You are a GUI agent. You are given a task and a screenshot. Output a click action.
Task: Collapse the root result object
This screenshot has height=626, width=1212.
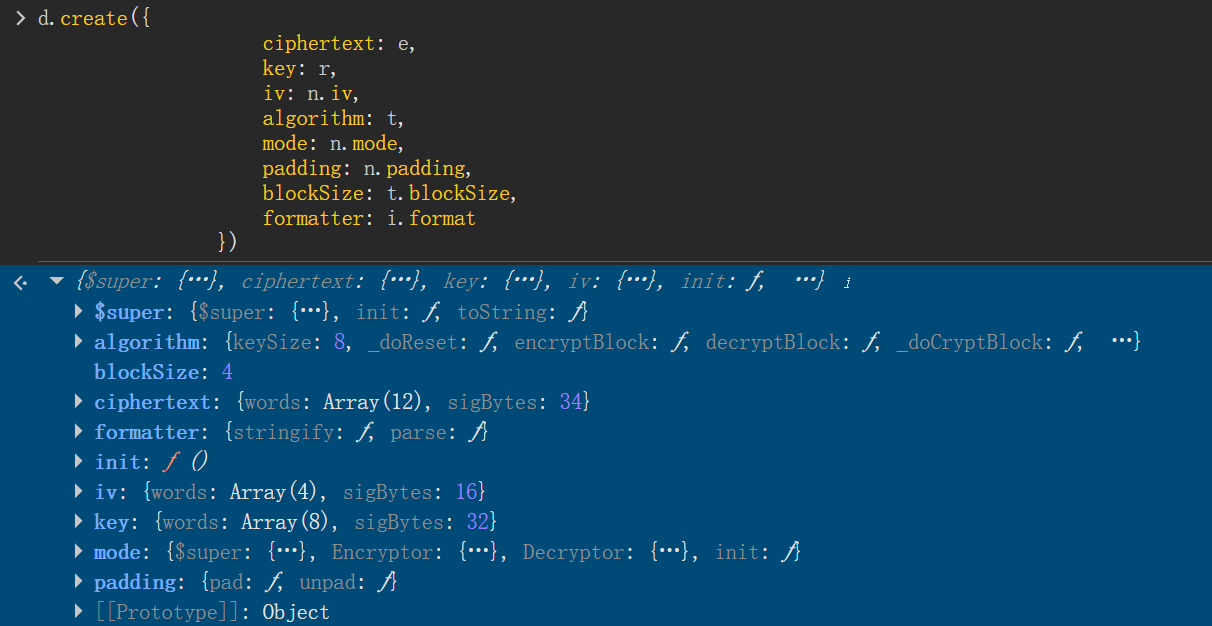point(56,282)
